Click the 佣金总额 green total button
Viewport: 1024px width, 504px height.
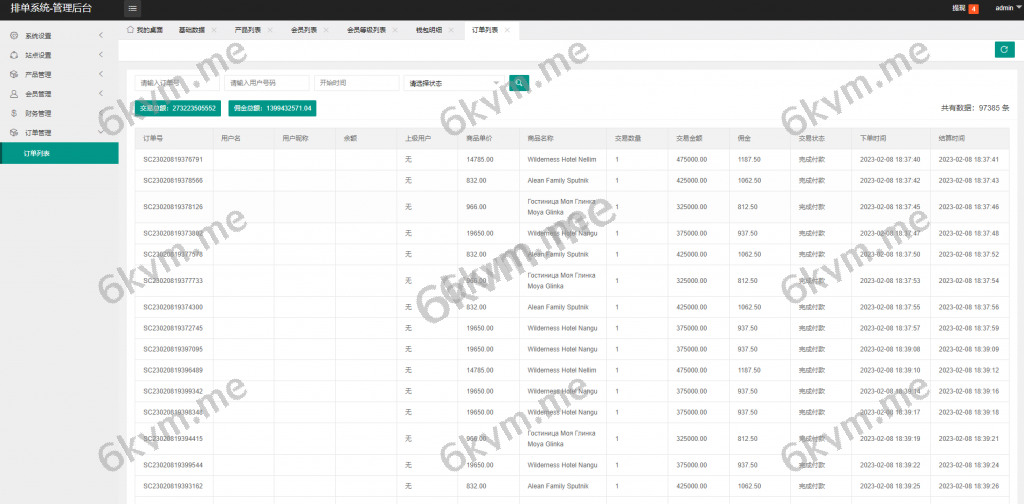(x=271, y=108)
